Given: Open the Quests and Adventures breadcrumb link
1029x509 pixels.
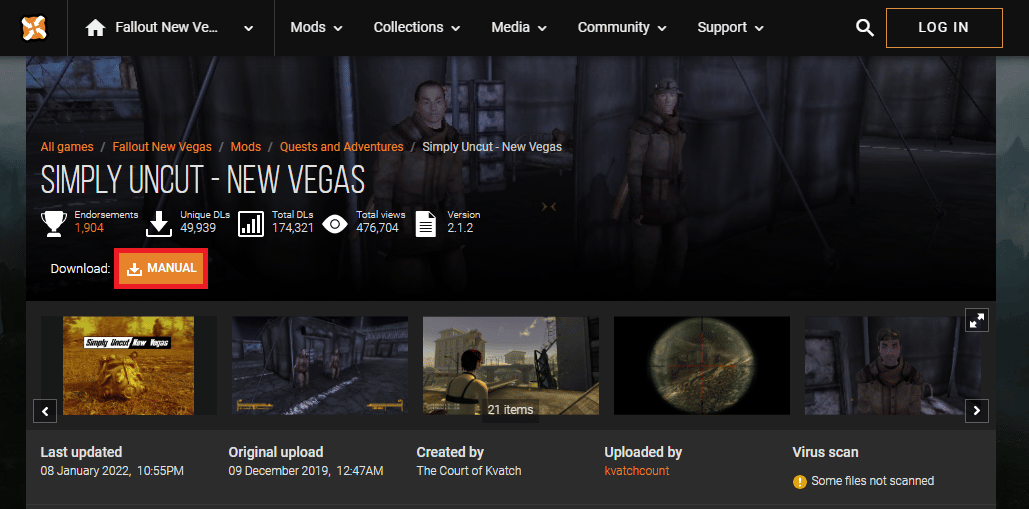Looking at the screenshot, I should [x=342, y=147].
